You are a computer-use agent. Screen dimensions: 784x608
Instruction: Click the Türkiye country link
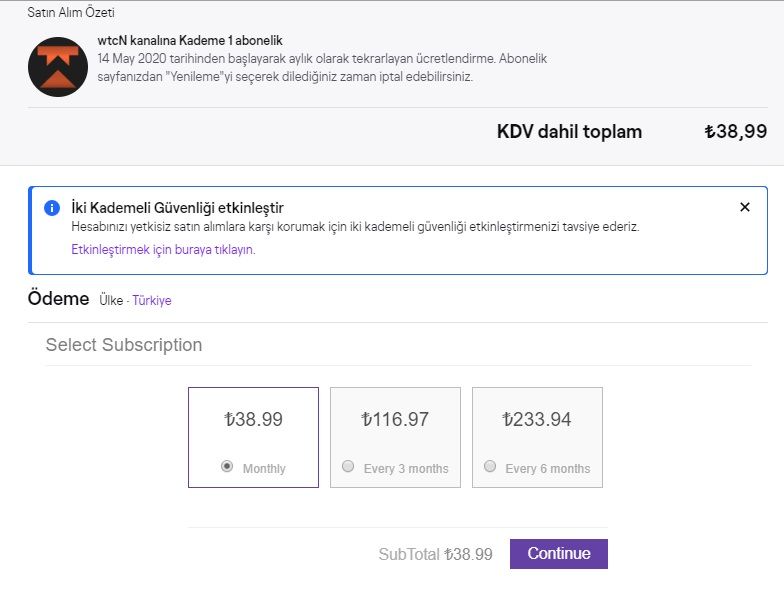152,300
